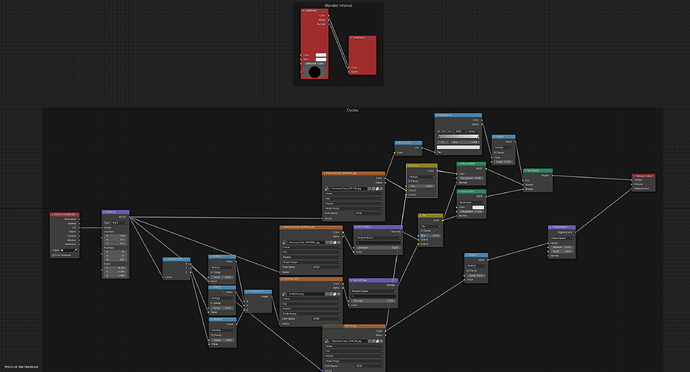Click Midlevel field on Displacement node
Image resolution: width=690 pixels, height=372 pixels.
pyautogui.click(x=562, y=247)
